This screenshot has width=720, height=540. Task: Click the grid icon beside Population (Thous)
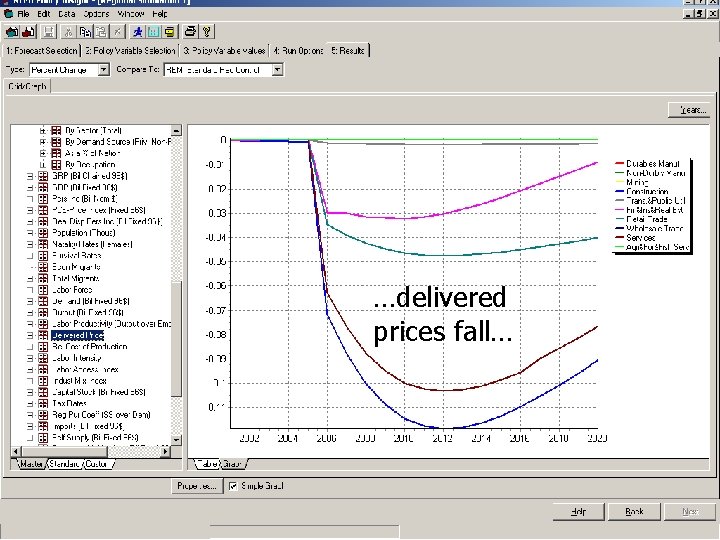pyautogui.click(x=43, y=233)
